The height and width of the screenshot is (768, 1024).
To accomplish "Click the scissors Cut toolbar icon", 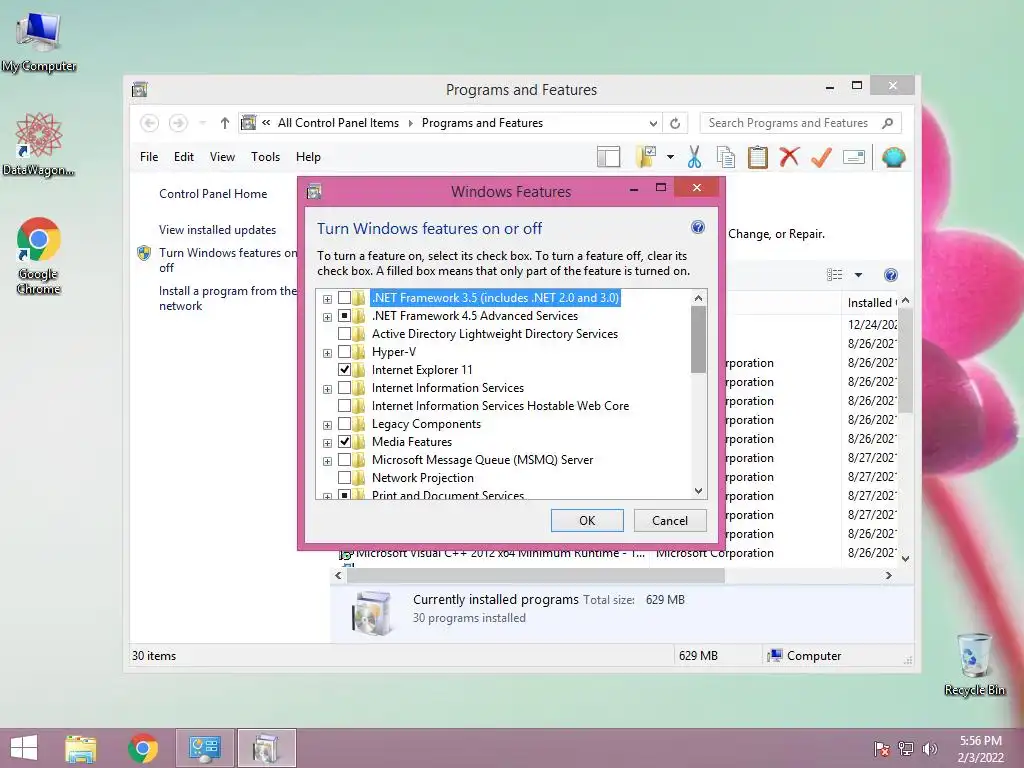I will point(694,157).
